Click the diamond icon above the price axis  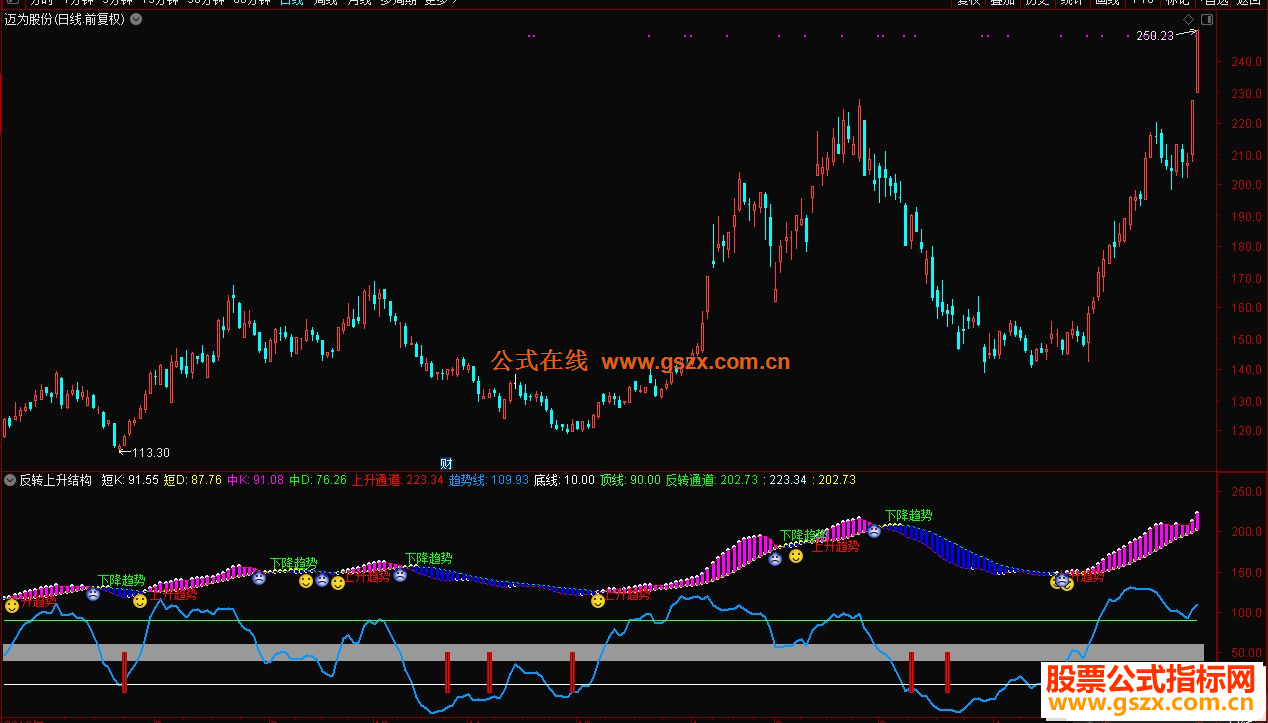(1188, 19)
